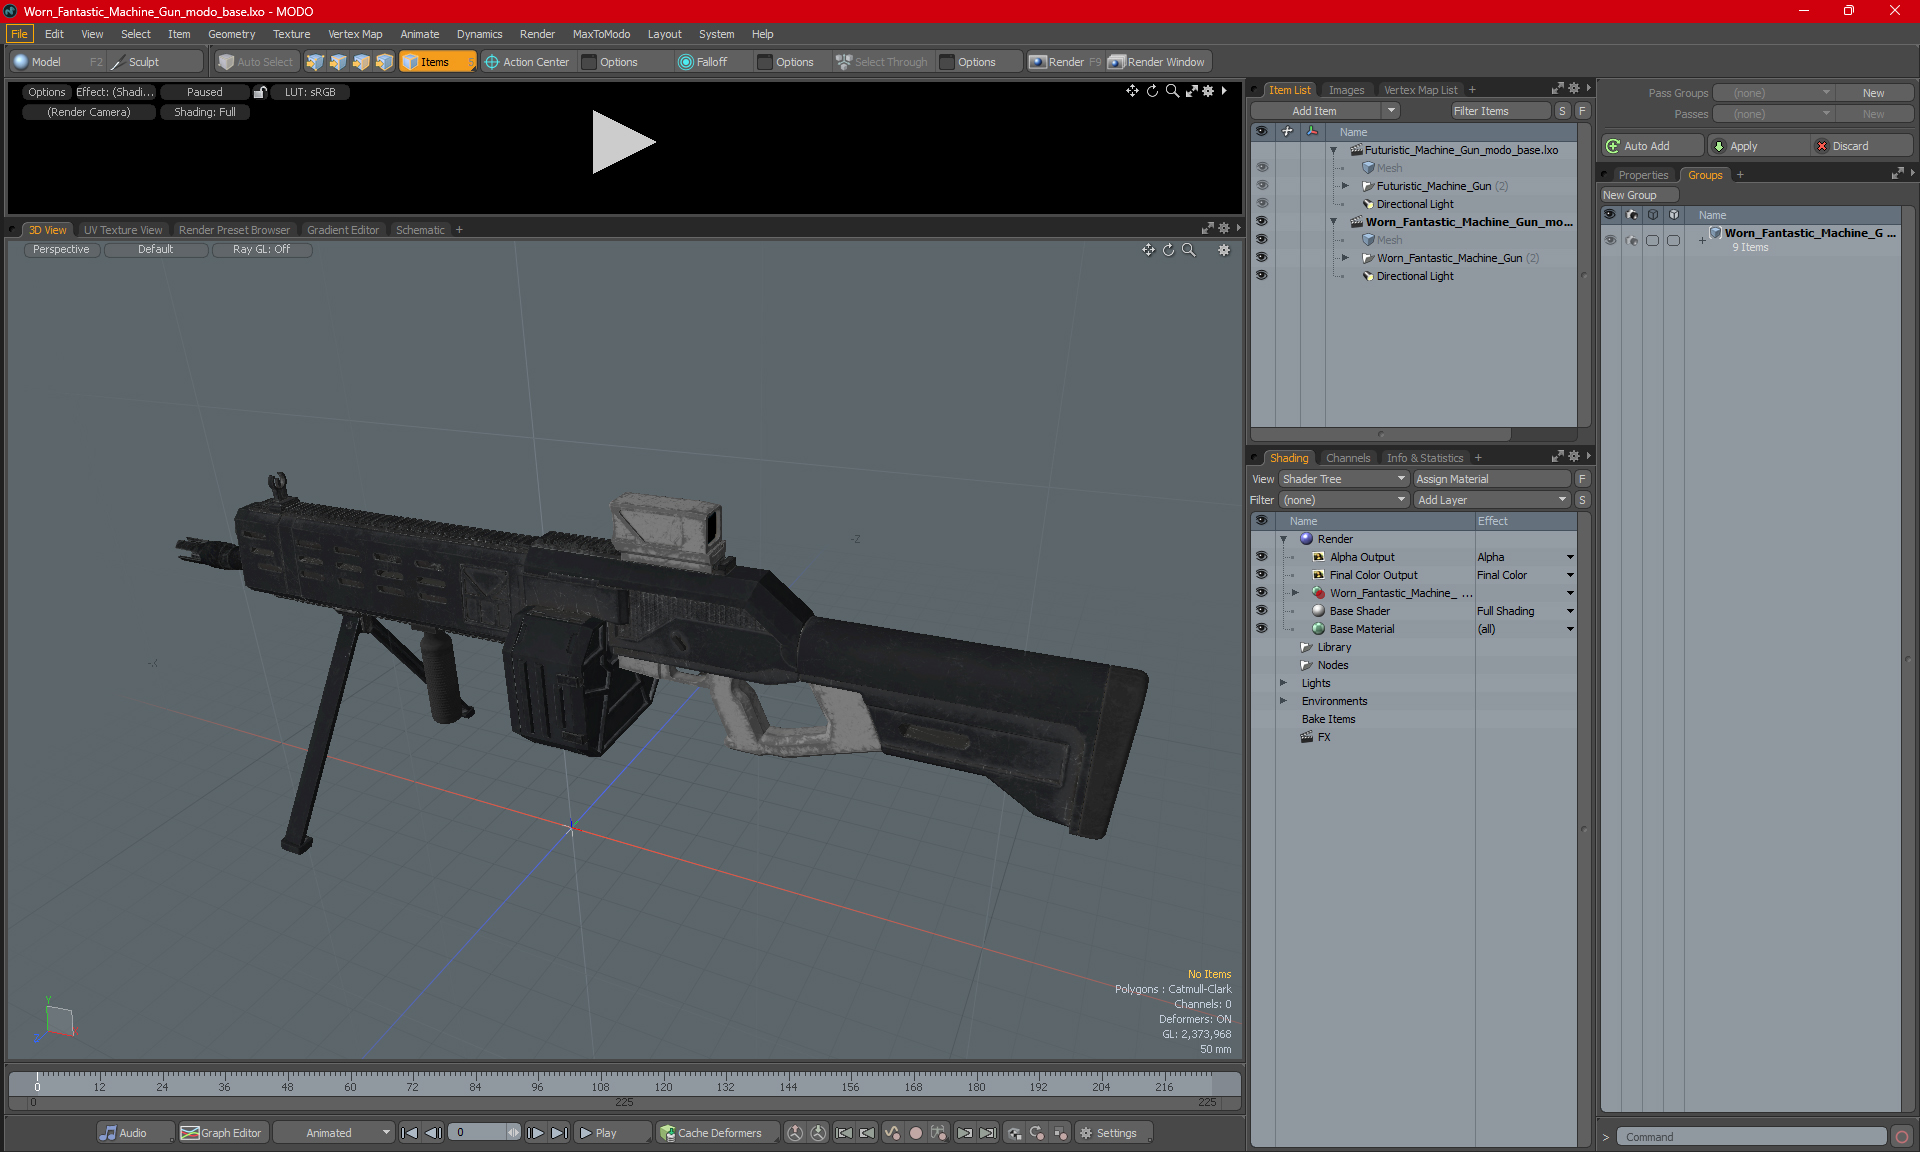
Task: Click the New Group button
Action: [x=1639, y=195]
